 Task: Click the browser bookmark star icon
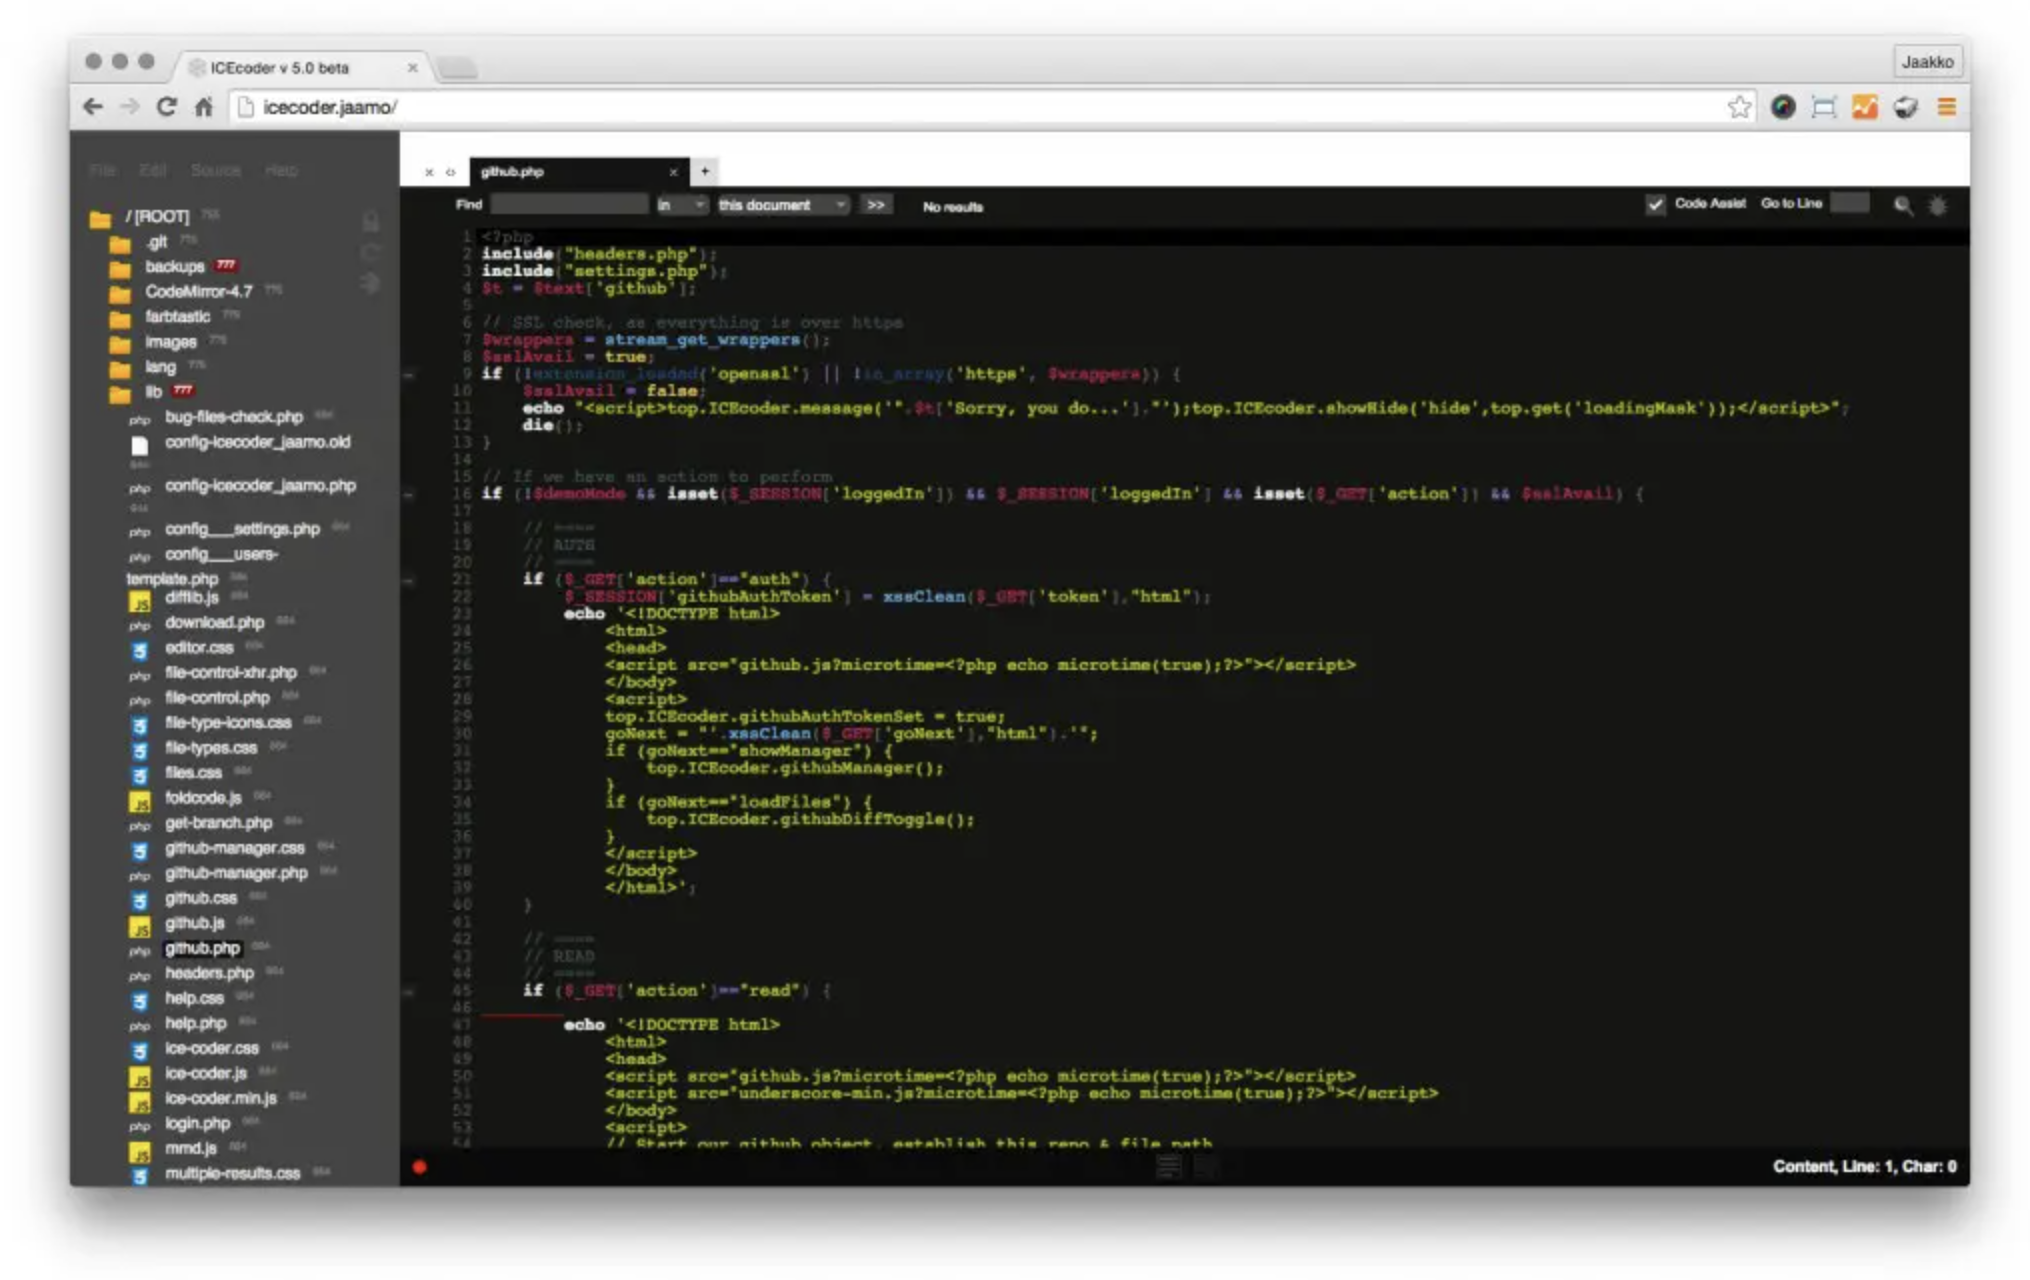(x=1739, y=107)
